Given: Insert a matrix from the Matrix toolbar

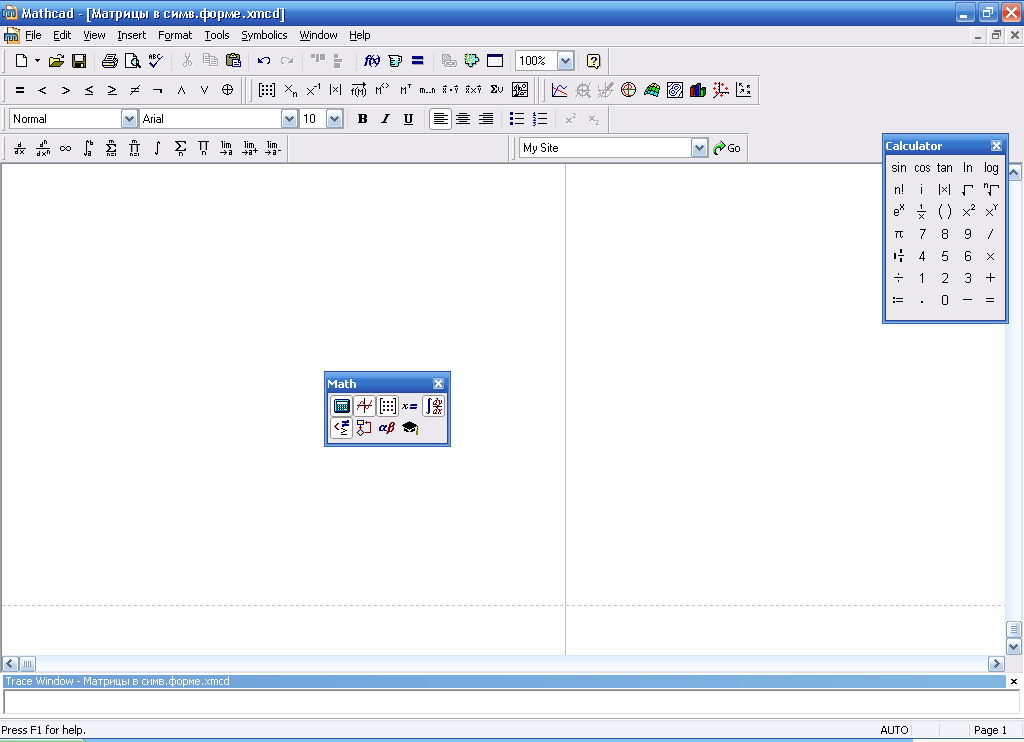Looking at the screenshot, I should (266, 90).
